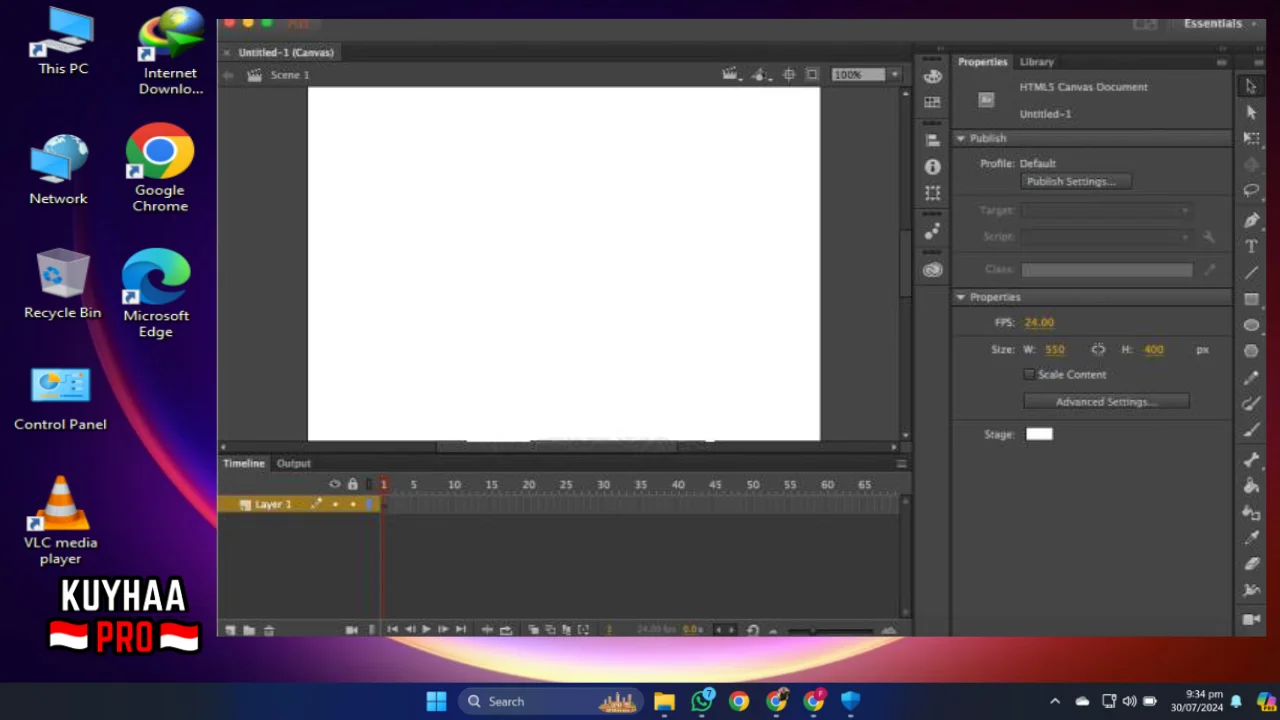Viewport: 1280px width, 720px height.
Task: Select the Paint Bucket tool
Action: click(1251, 486)
